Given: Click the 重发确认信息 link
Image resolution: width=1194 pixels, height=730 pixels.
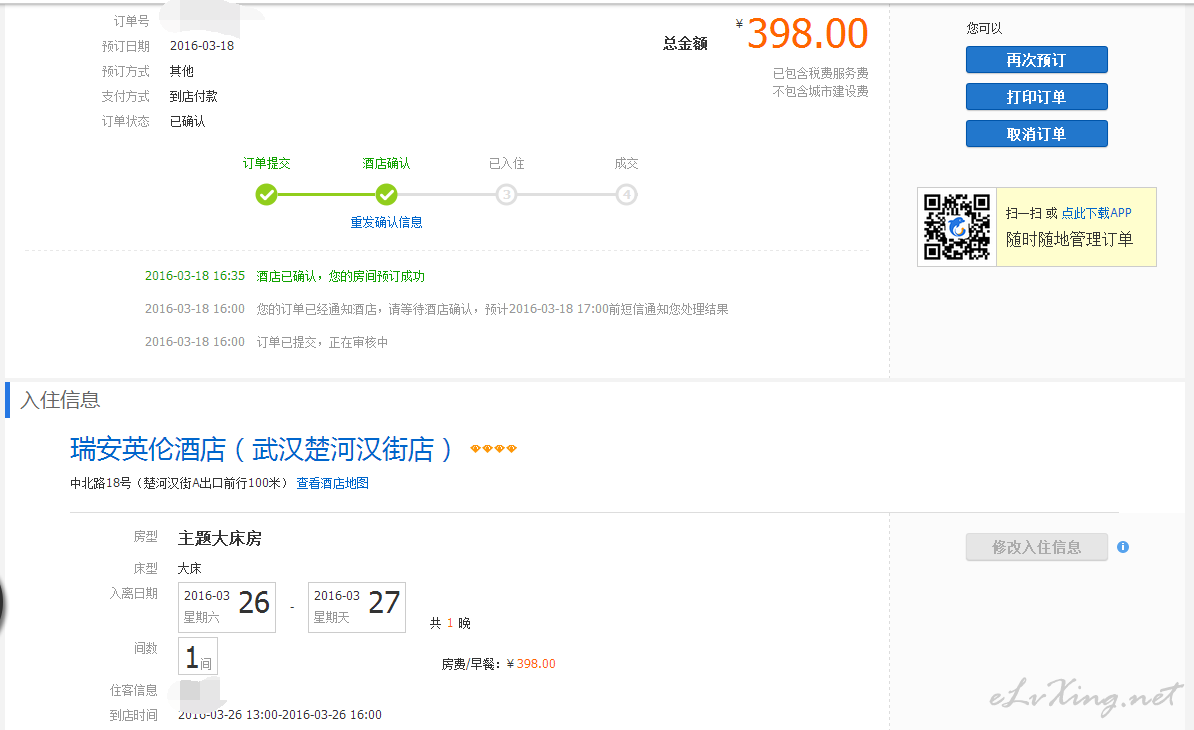Looking at the screenshot, I should click(x=386, y=222).
